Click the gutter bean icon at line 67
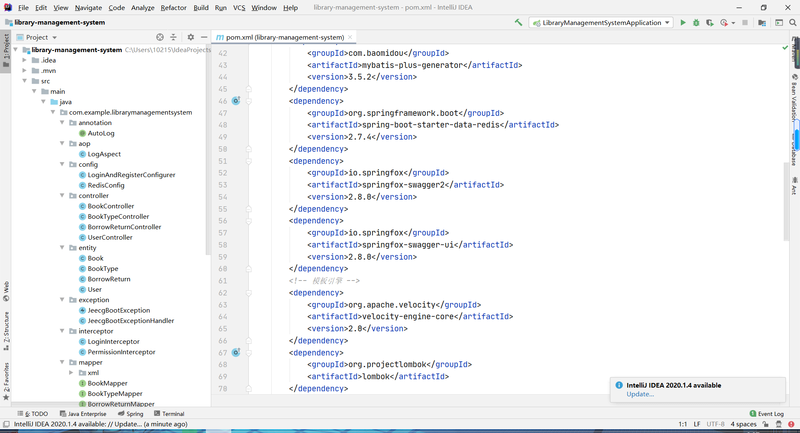 pyautogui.click(x=236, y=352)
